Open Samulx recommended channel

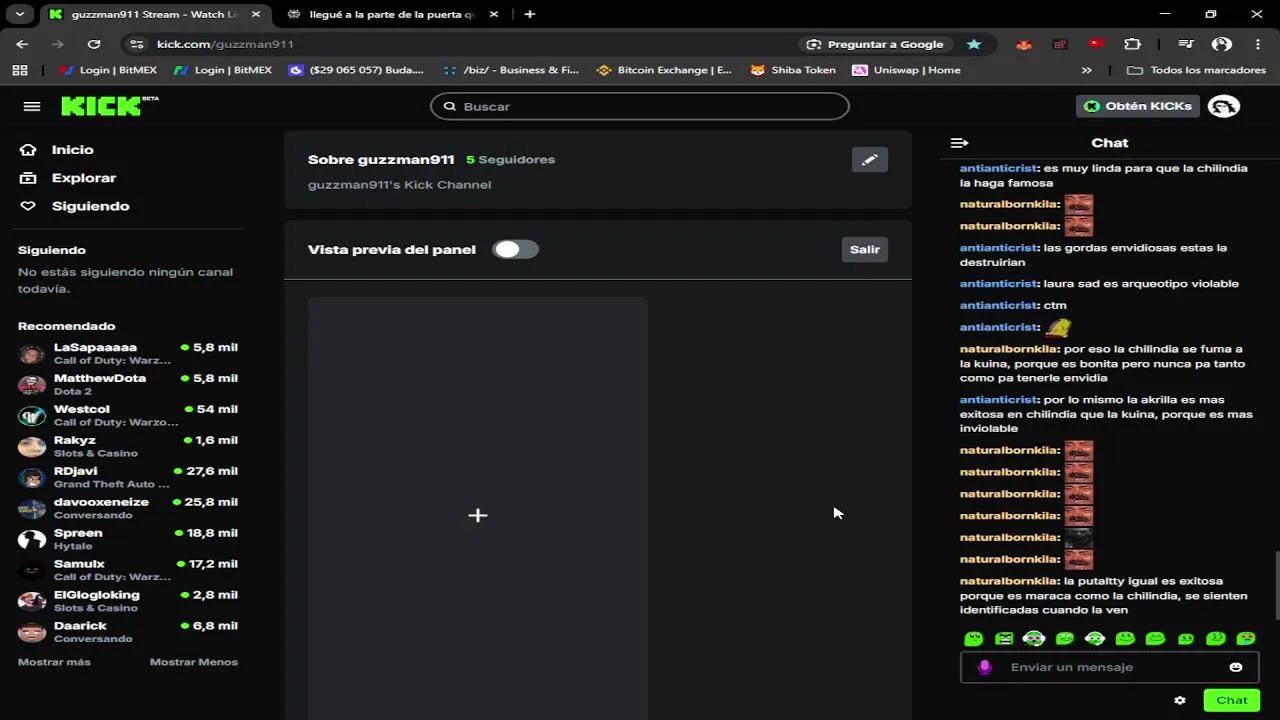[128, 571]
